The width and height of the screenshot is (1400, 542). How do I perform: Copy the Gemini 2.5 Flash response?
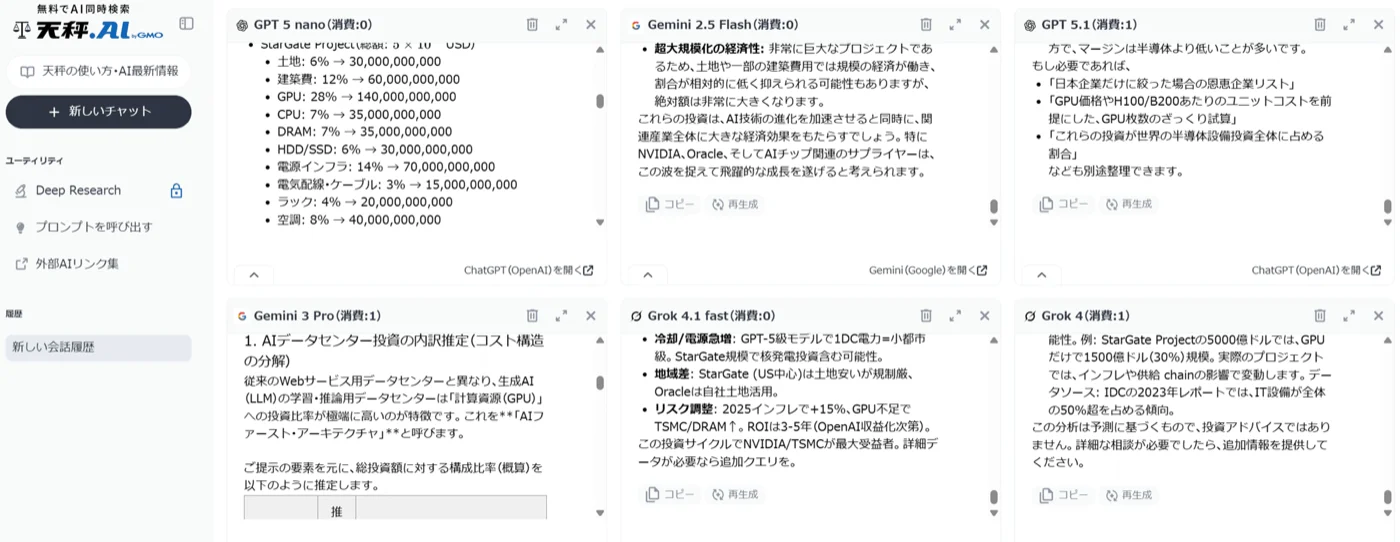[x=670, y=204]
